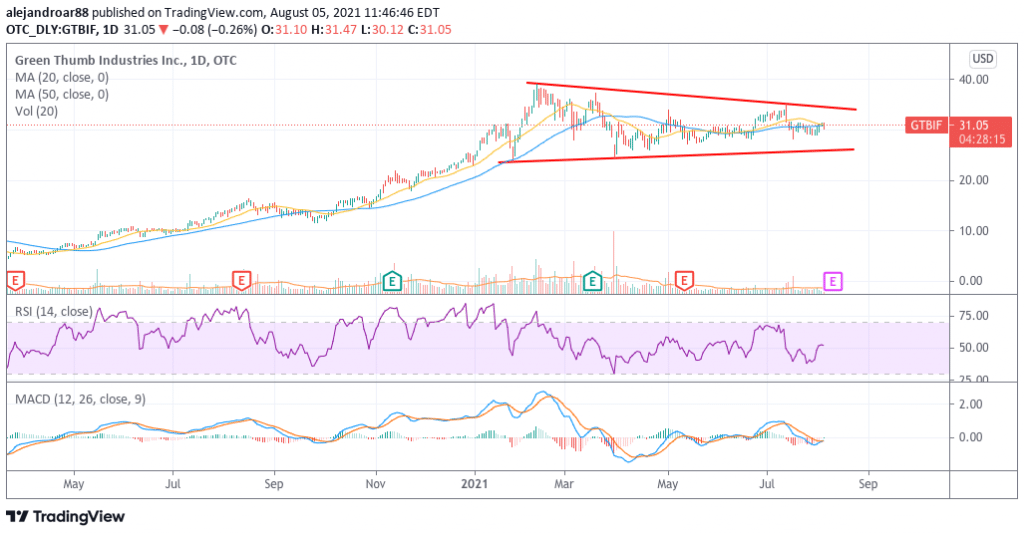Screen dimensions: 1024x535
Task: Select the MA (20, close, 0) indicator legend
Action: click(x=62, y=77)
